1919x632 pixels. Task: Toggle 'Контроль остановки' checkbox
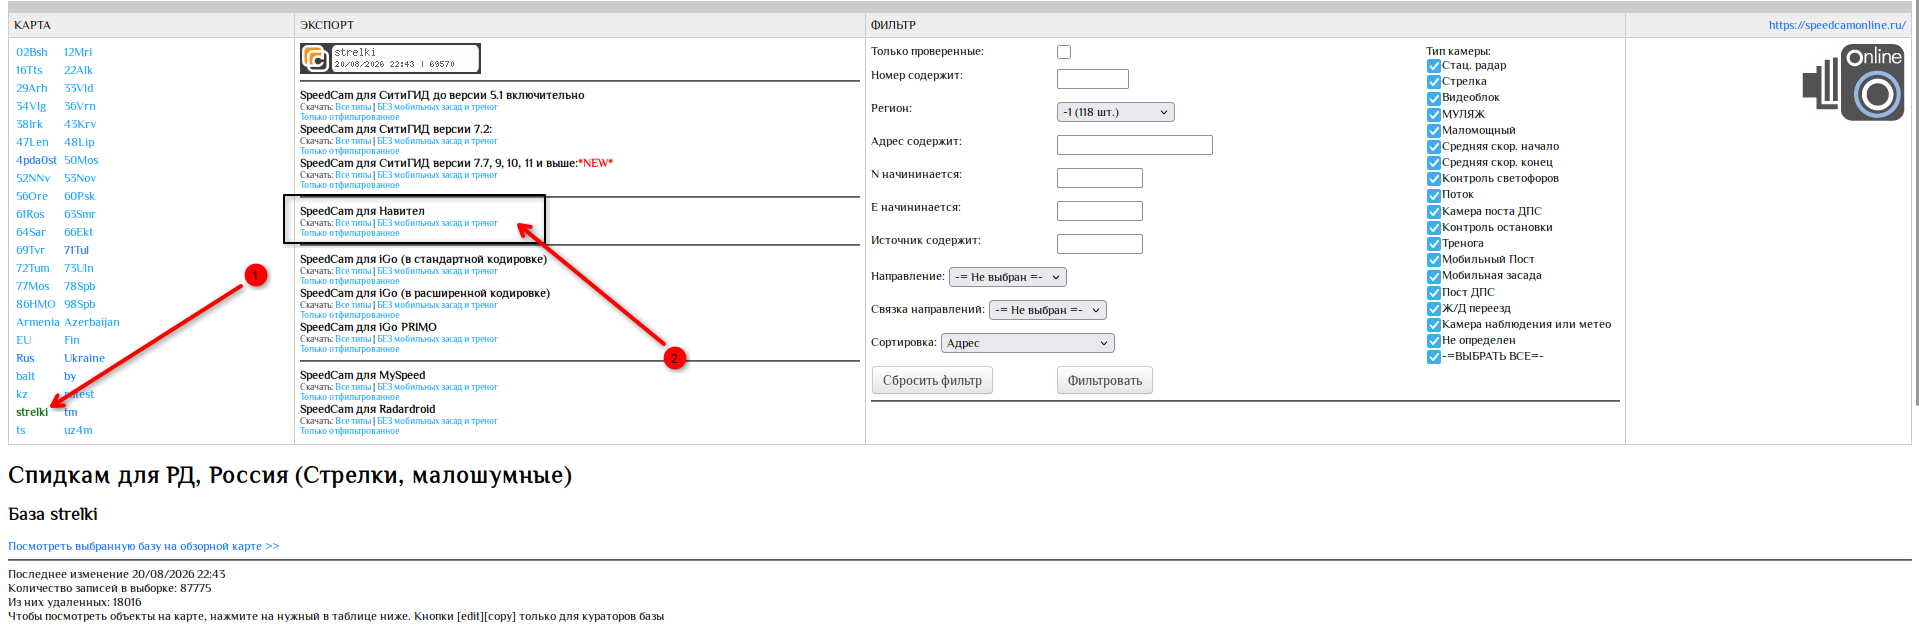[1434, 228]
